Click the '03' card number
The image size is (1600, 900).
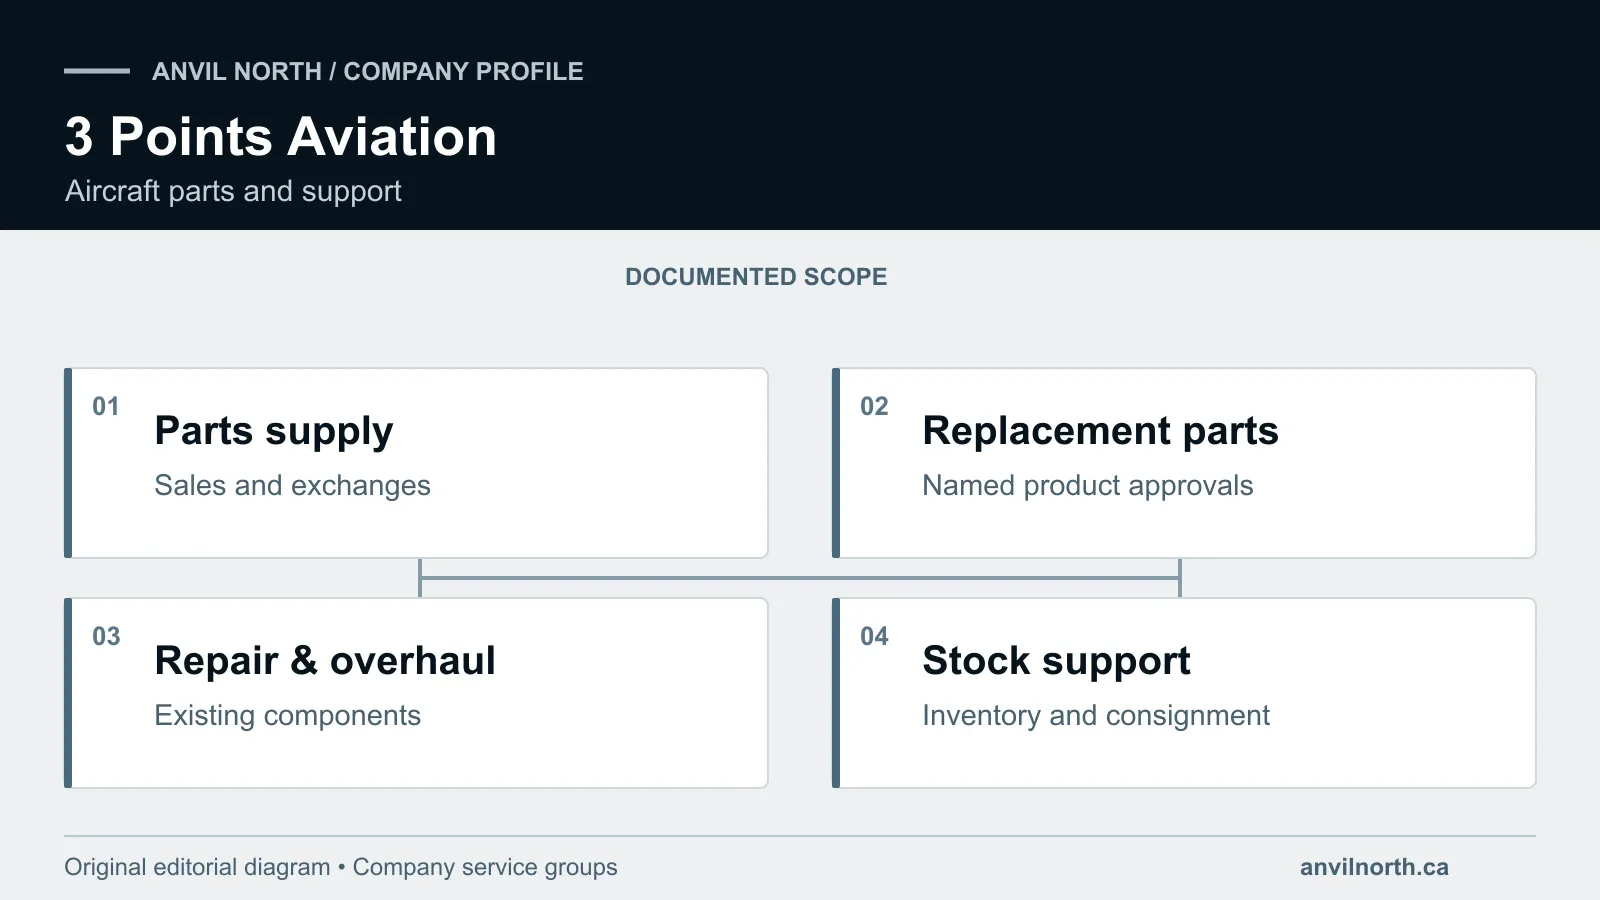tap(106, 636)
